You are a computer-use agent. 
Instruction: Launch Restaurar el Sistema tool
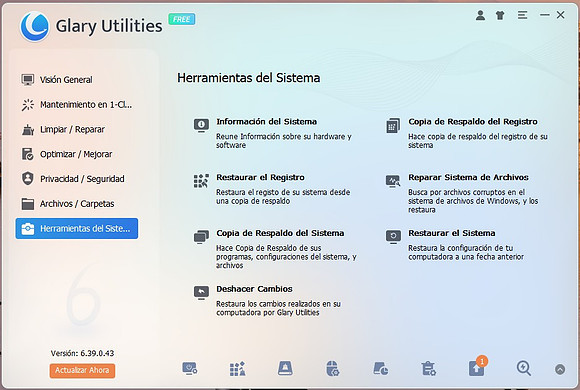pyautogui.click(x=452, y=233)
